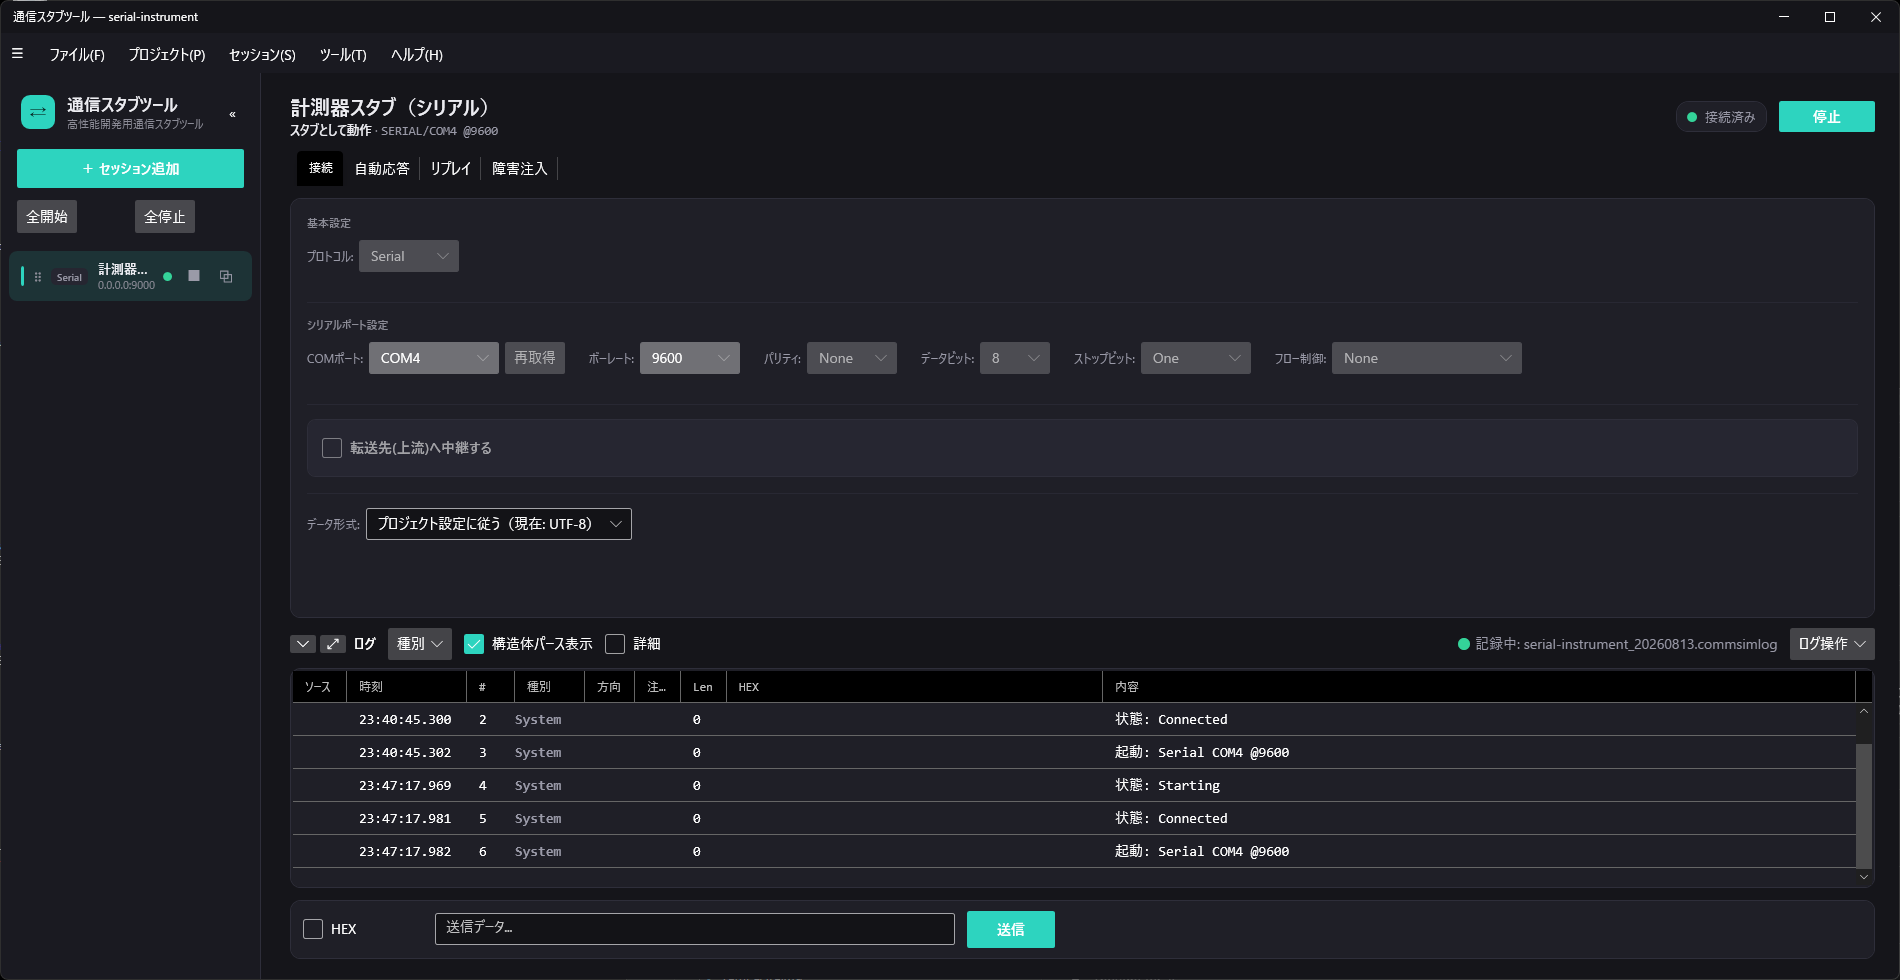
Task: Click the green recording dot indicator
Action: click(1463, 644)
